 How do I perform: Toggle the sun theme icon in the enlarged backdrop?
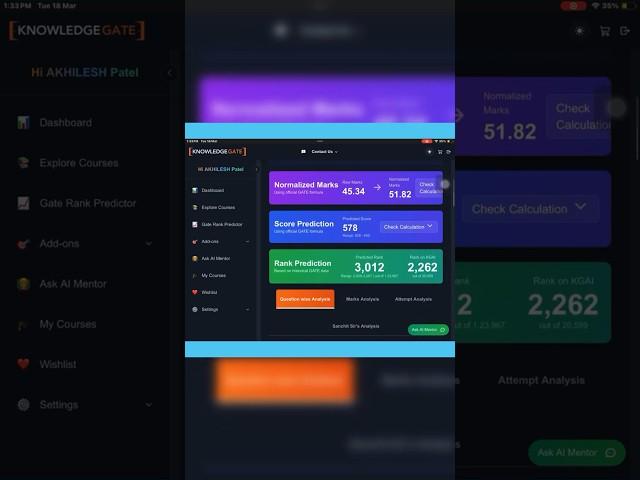click(x=580, y=31)
